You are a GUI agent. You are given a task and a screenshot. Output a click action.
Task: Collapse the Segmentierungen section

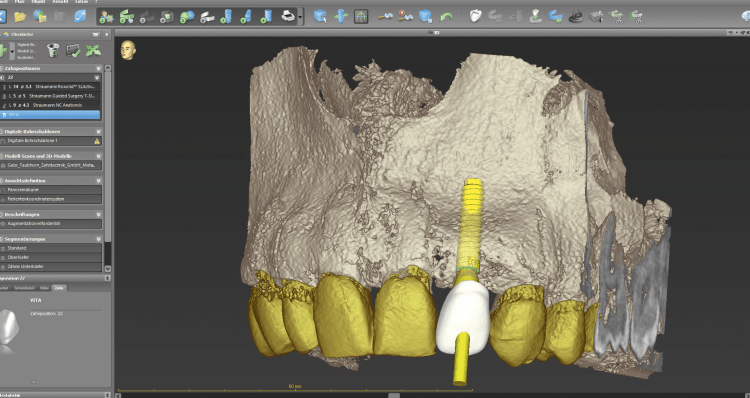99,239
